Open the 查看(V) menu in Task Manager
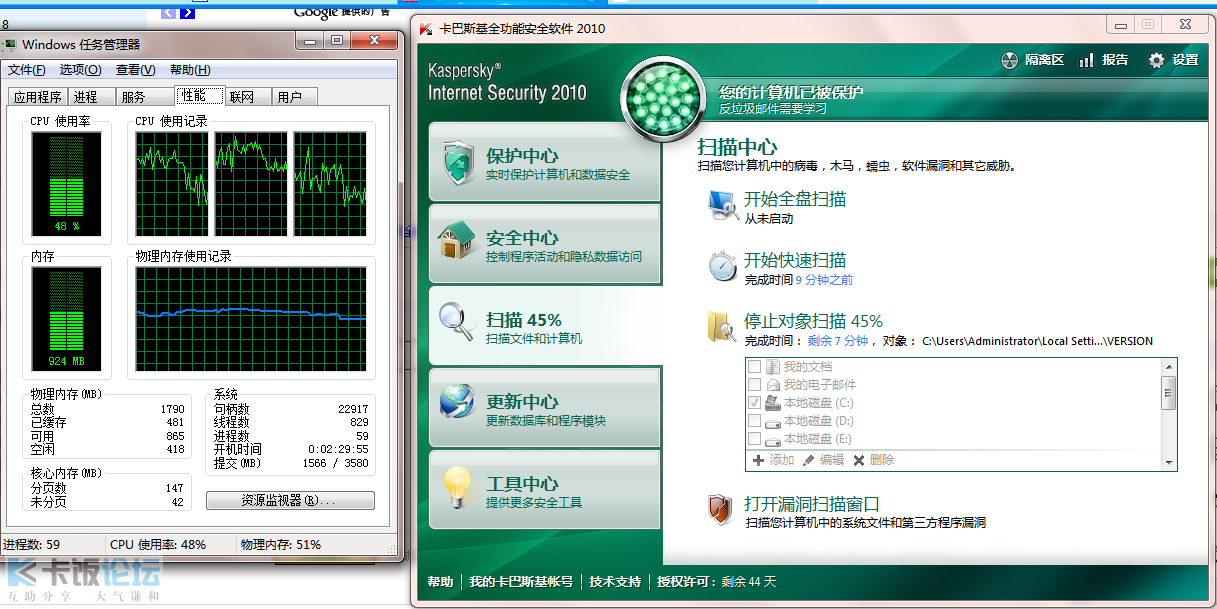 pos(135,70)
